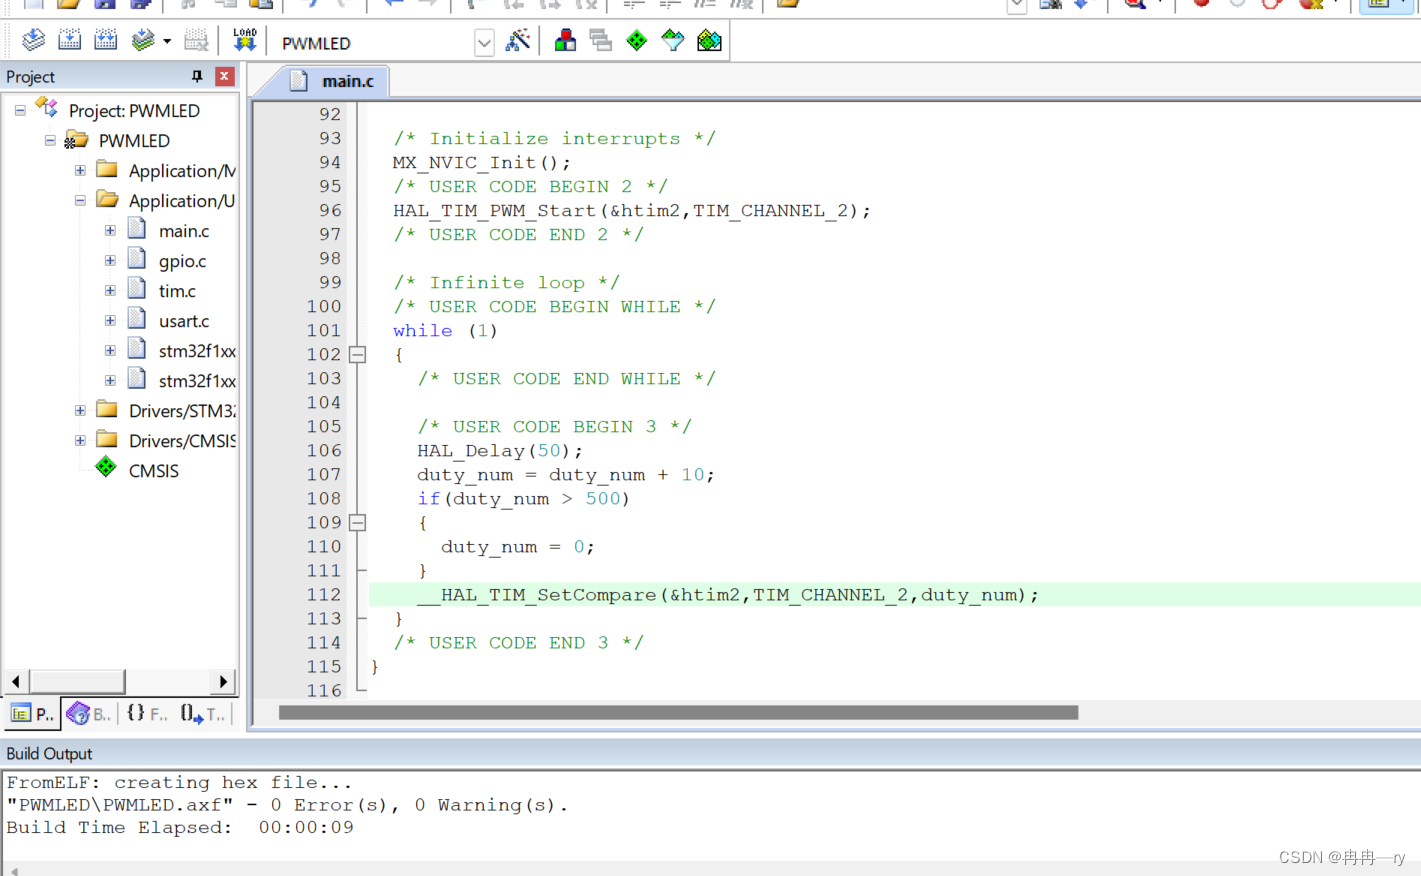This screenshot has width=1421, height=876.
Task: Click the LOAD download-to-flash icon
Action: click(x=245, y=40)
